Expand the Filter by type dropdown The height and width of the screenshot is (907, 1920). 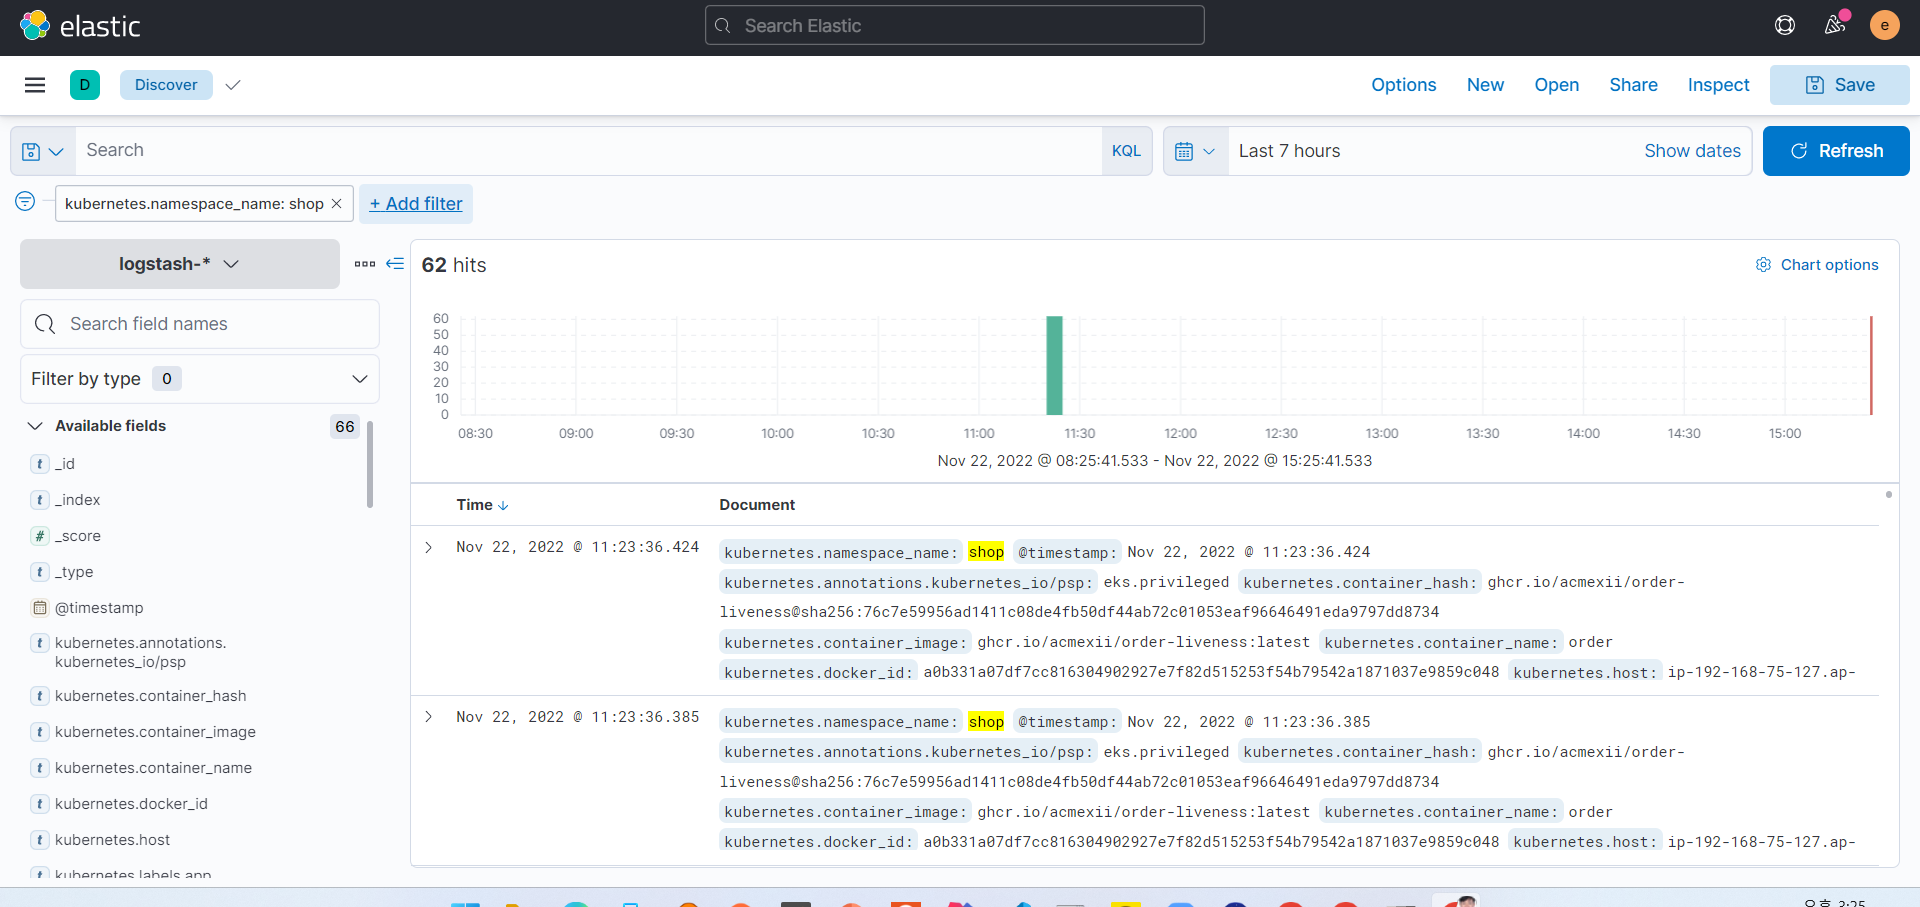[x=200, y=379]
